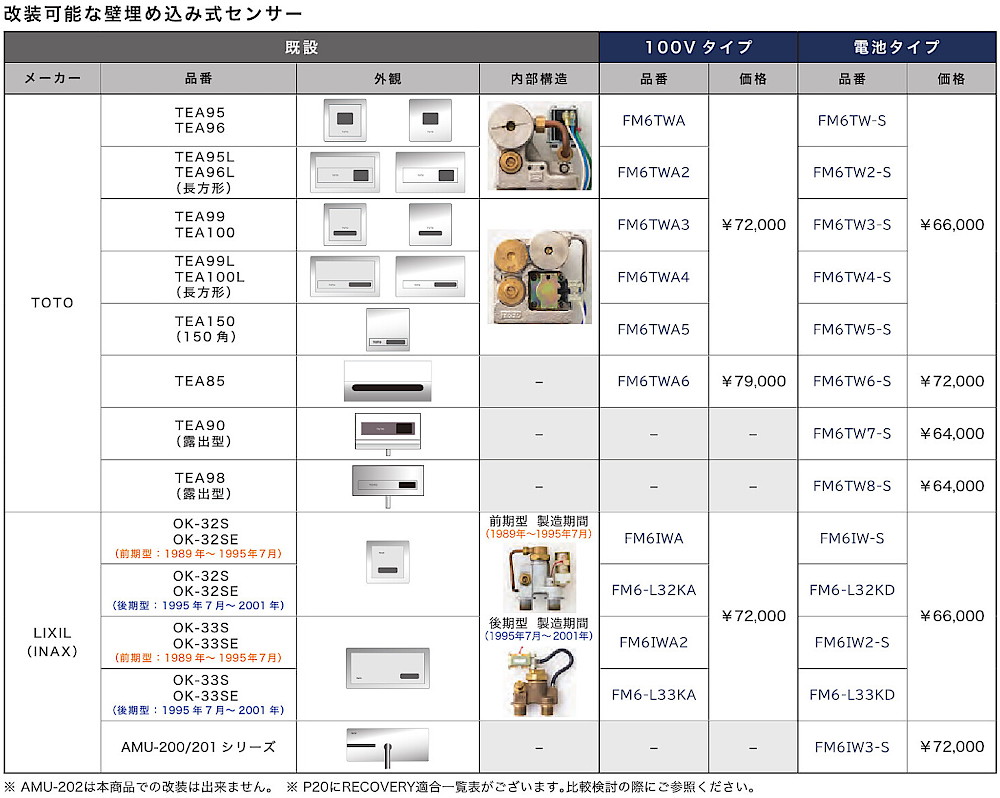The width and height of the screenshot is (1000, 798).
Task: Click the TEA90 exposed-type sensor image
Action: click(389, 432)
